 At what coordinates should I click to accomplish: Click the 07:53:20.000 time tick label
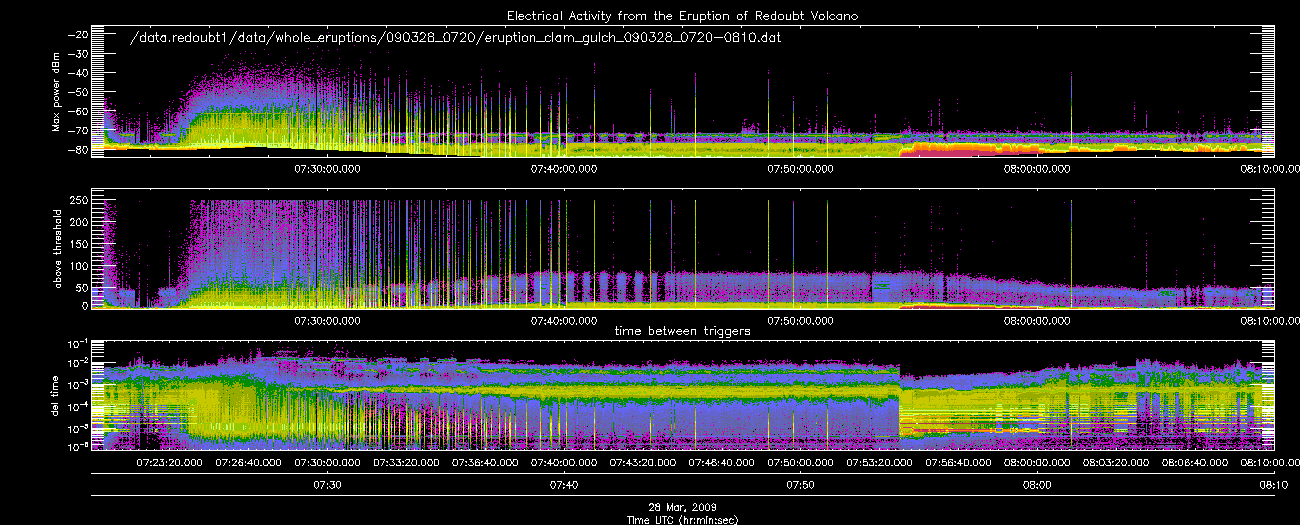(x=880, y=464)
